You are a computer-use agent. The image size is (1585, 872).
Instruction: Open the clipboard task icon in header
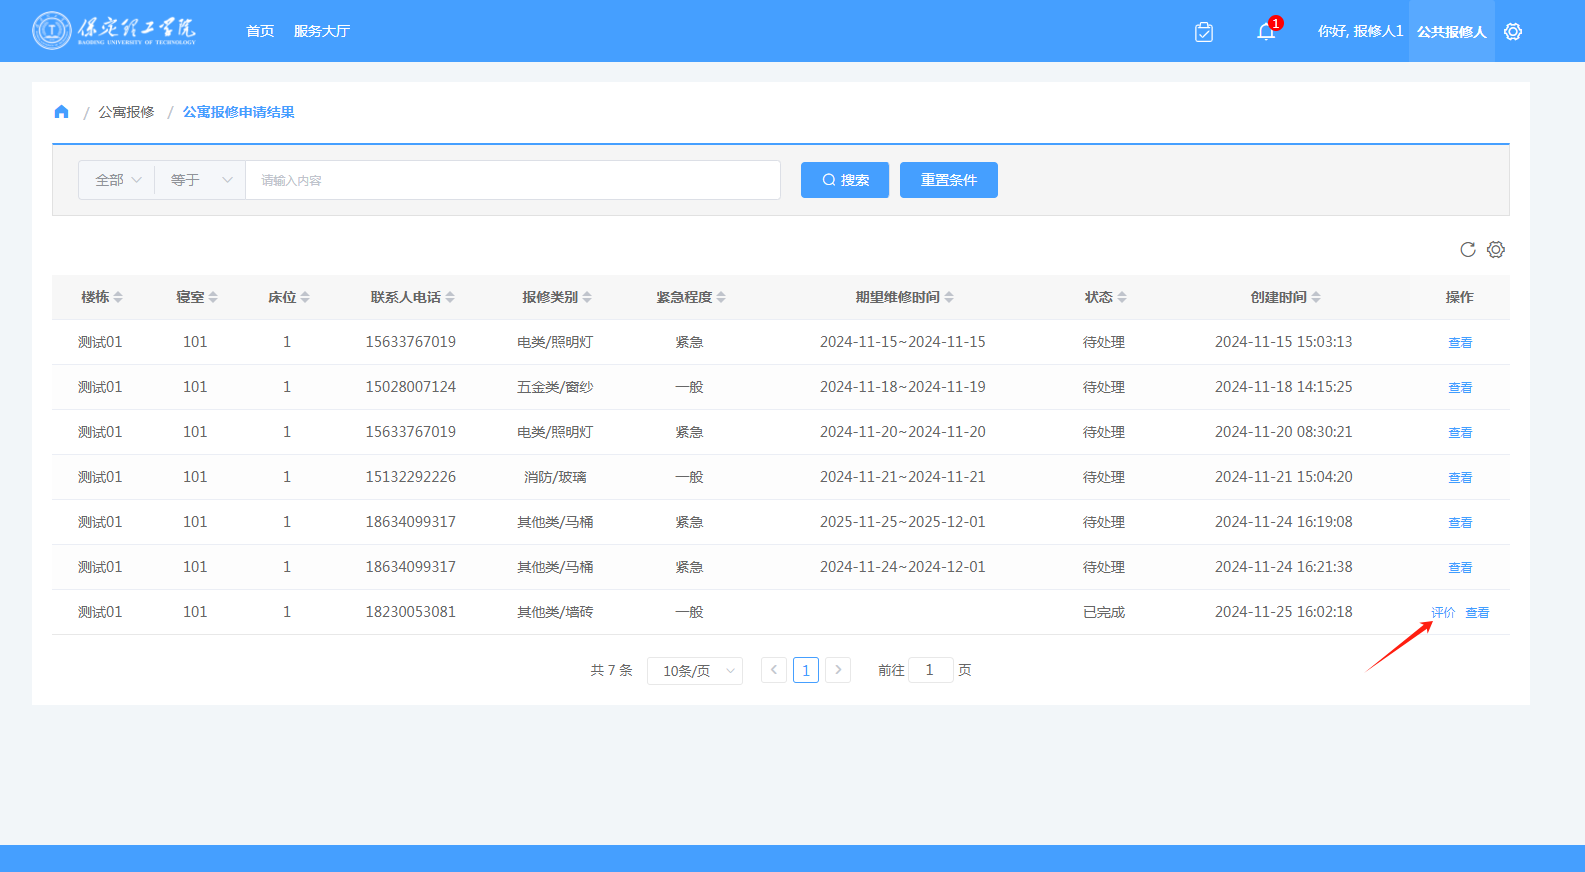1204,32
